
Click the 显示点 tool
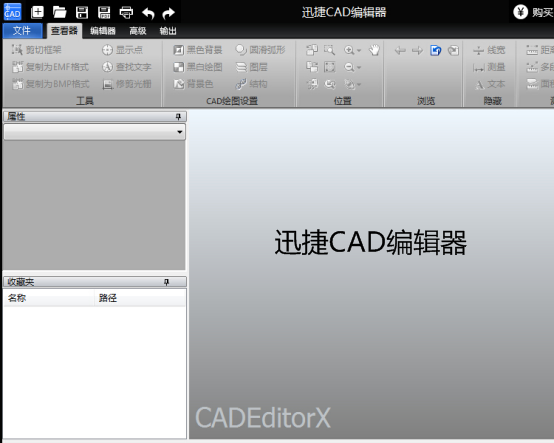123,50
